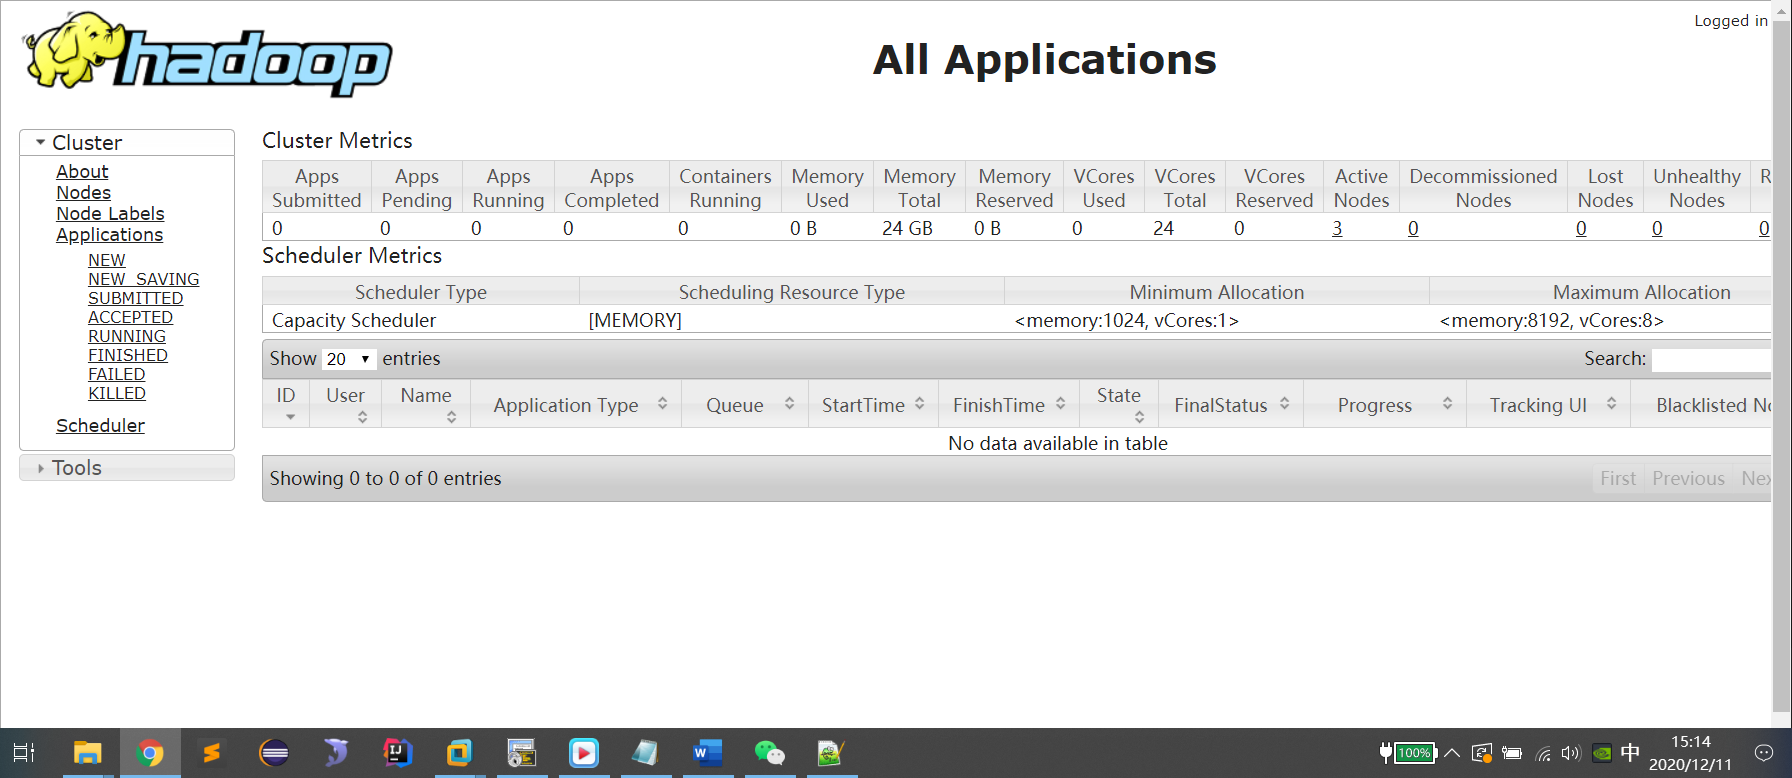This screenshot has width=1792, height=778.
Task: Open the Decommissioned Nodes count link
Action: (x=1413, y=228)
